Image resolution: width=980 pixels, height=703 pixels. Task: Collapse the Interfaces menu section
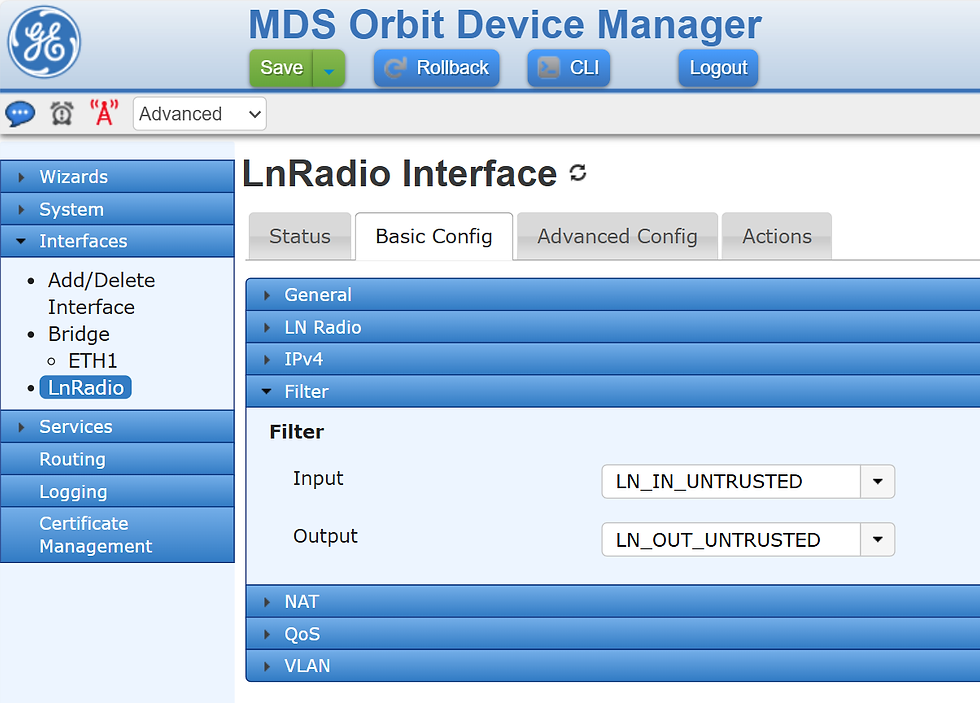coord(118,241)
